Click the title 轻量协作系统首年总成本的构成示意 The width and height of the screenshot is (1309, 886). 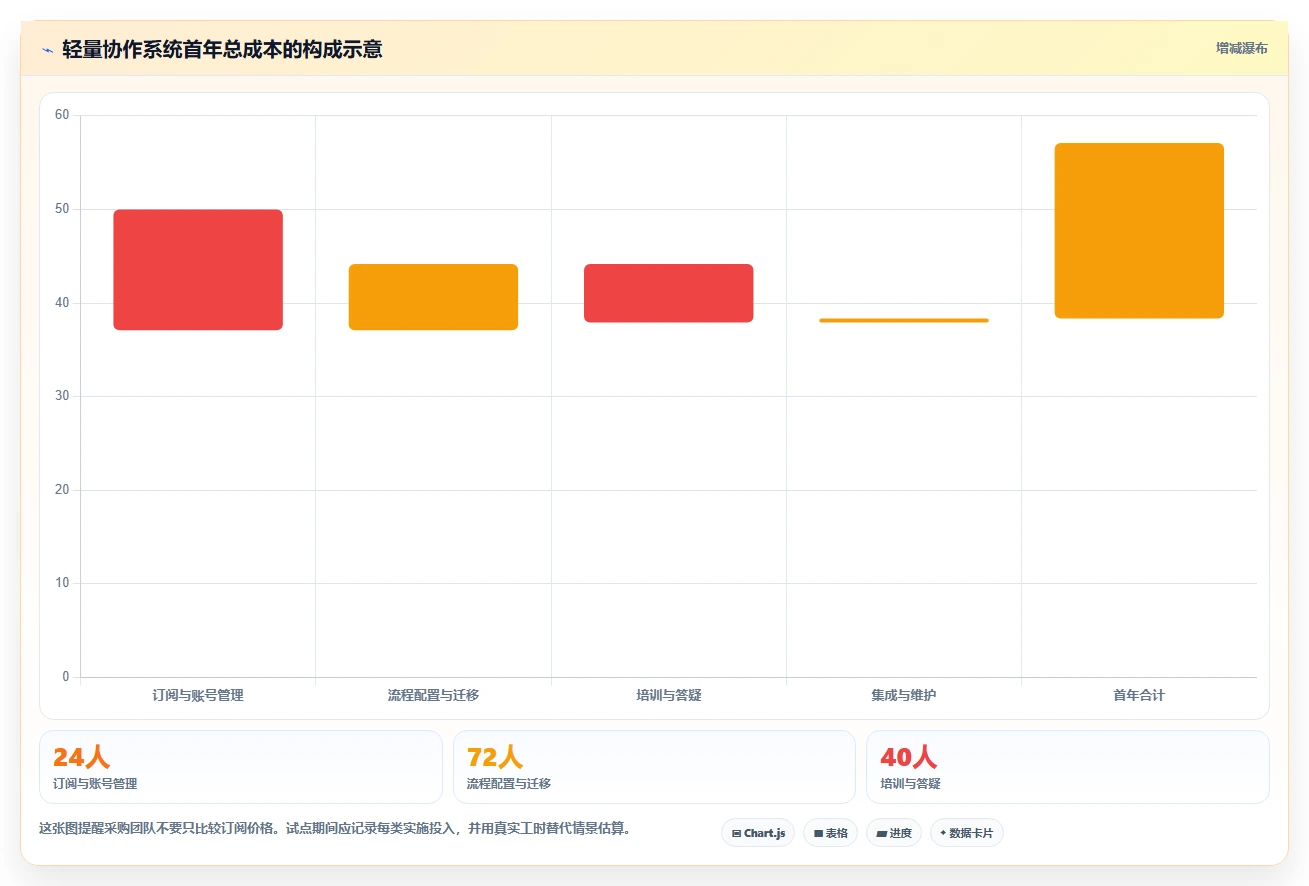coord(222,49)
